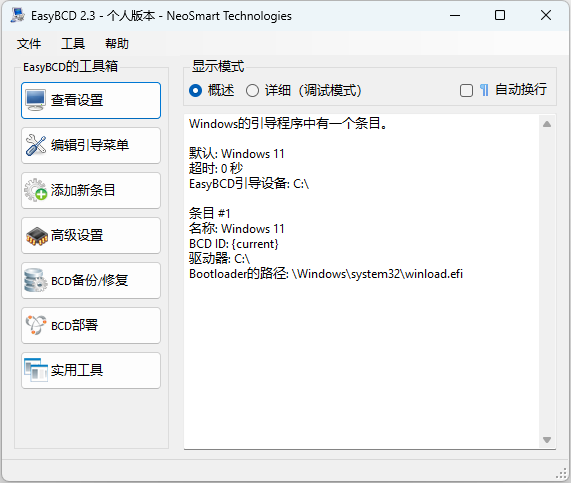Click the chip icon beside 高级设置
Viewport: 571px width, 483px height.
(x=36, y=236)
